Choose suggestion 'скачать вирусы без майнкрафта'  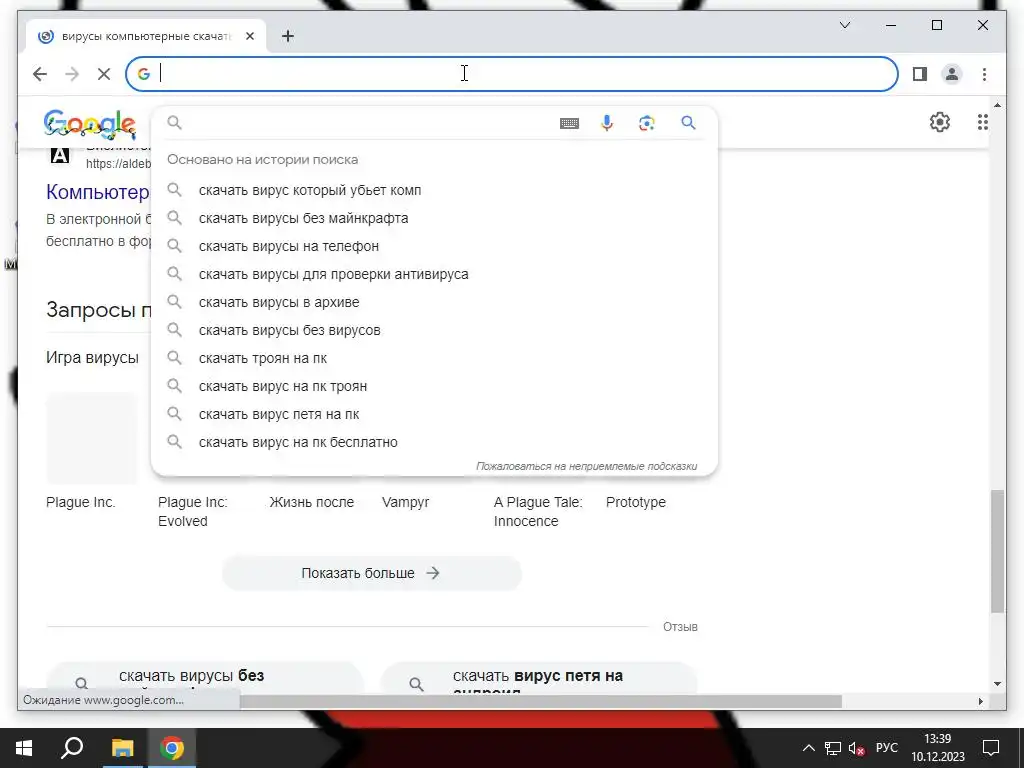pyautogui.click(x=434, y=218)
